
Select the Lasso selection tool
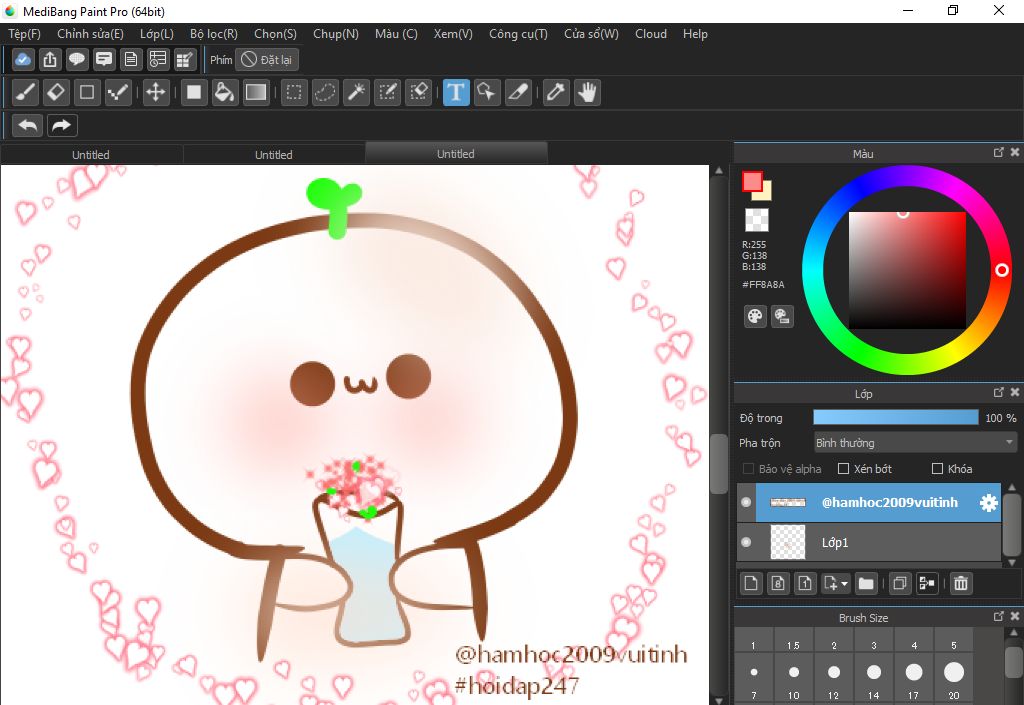[325, 92]
